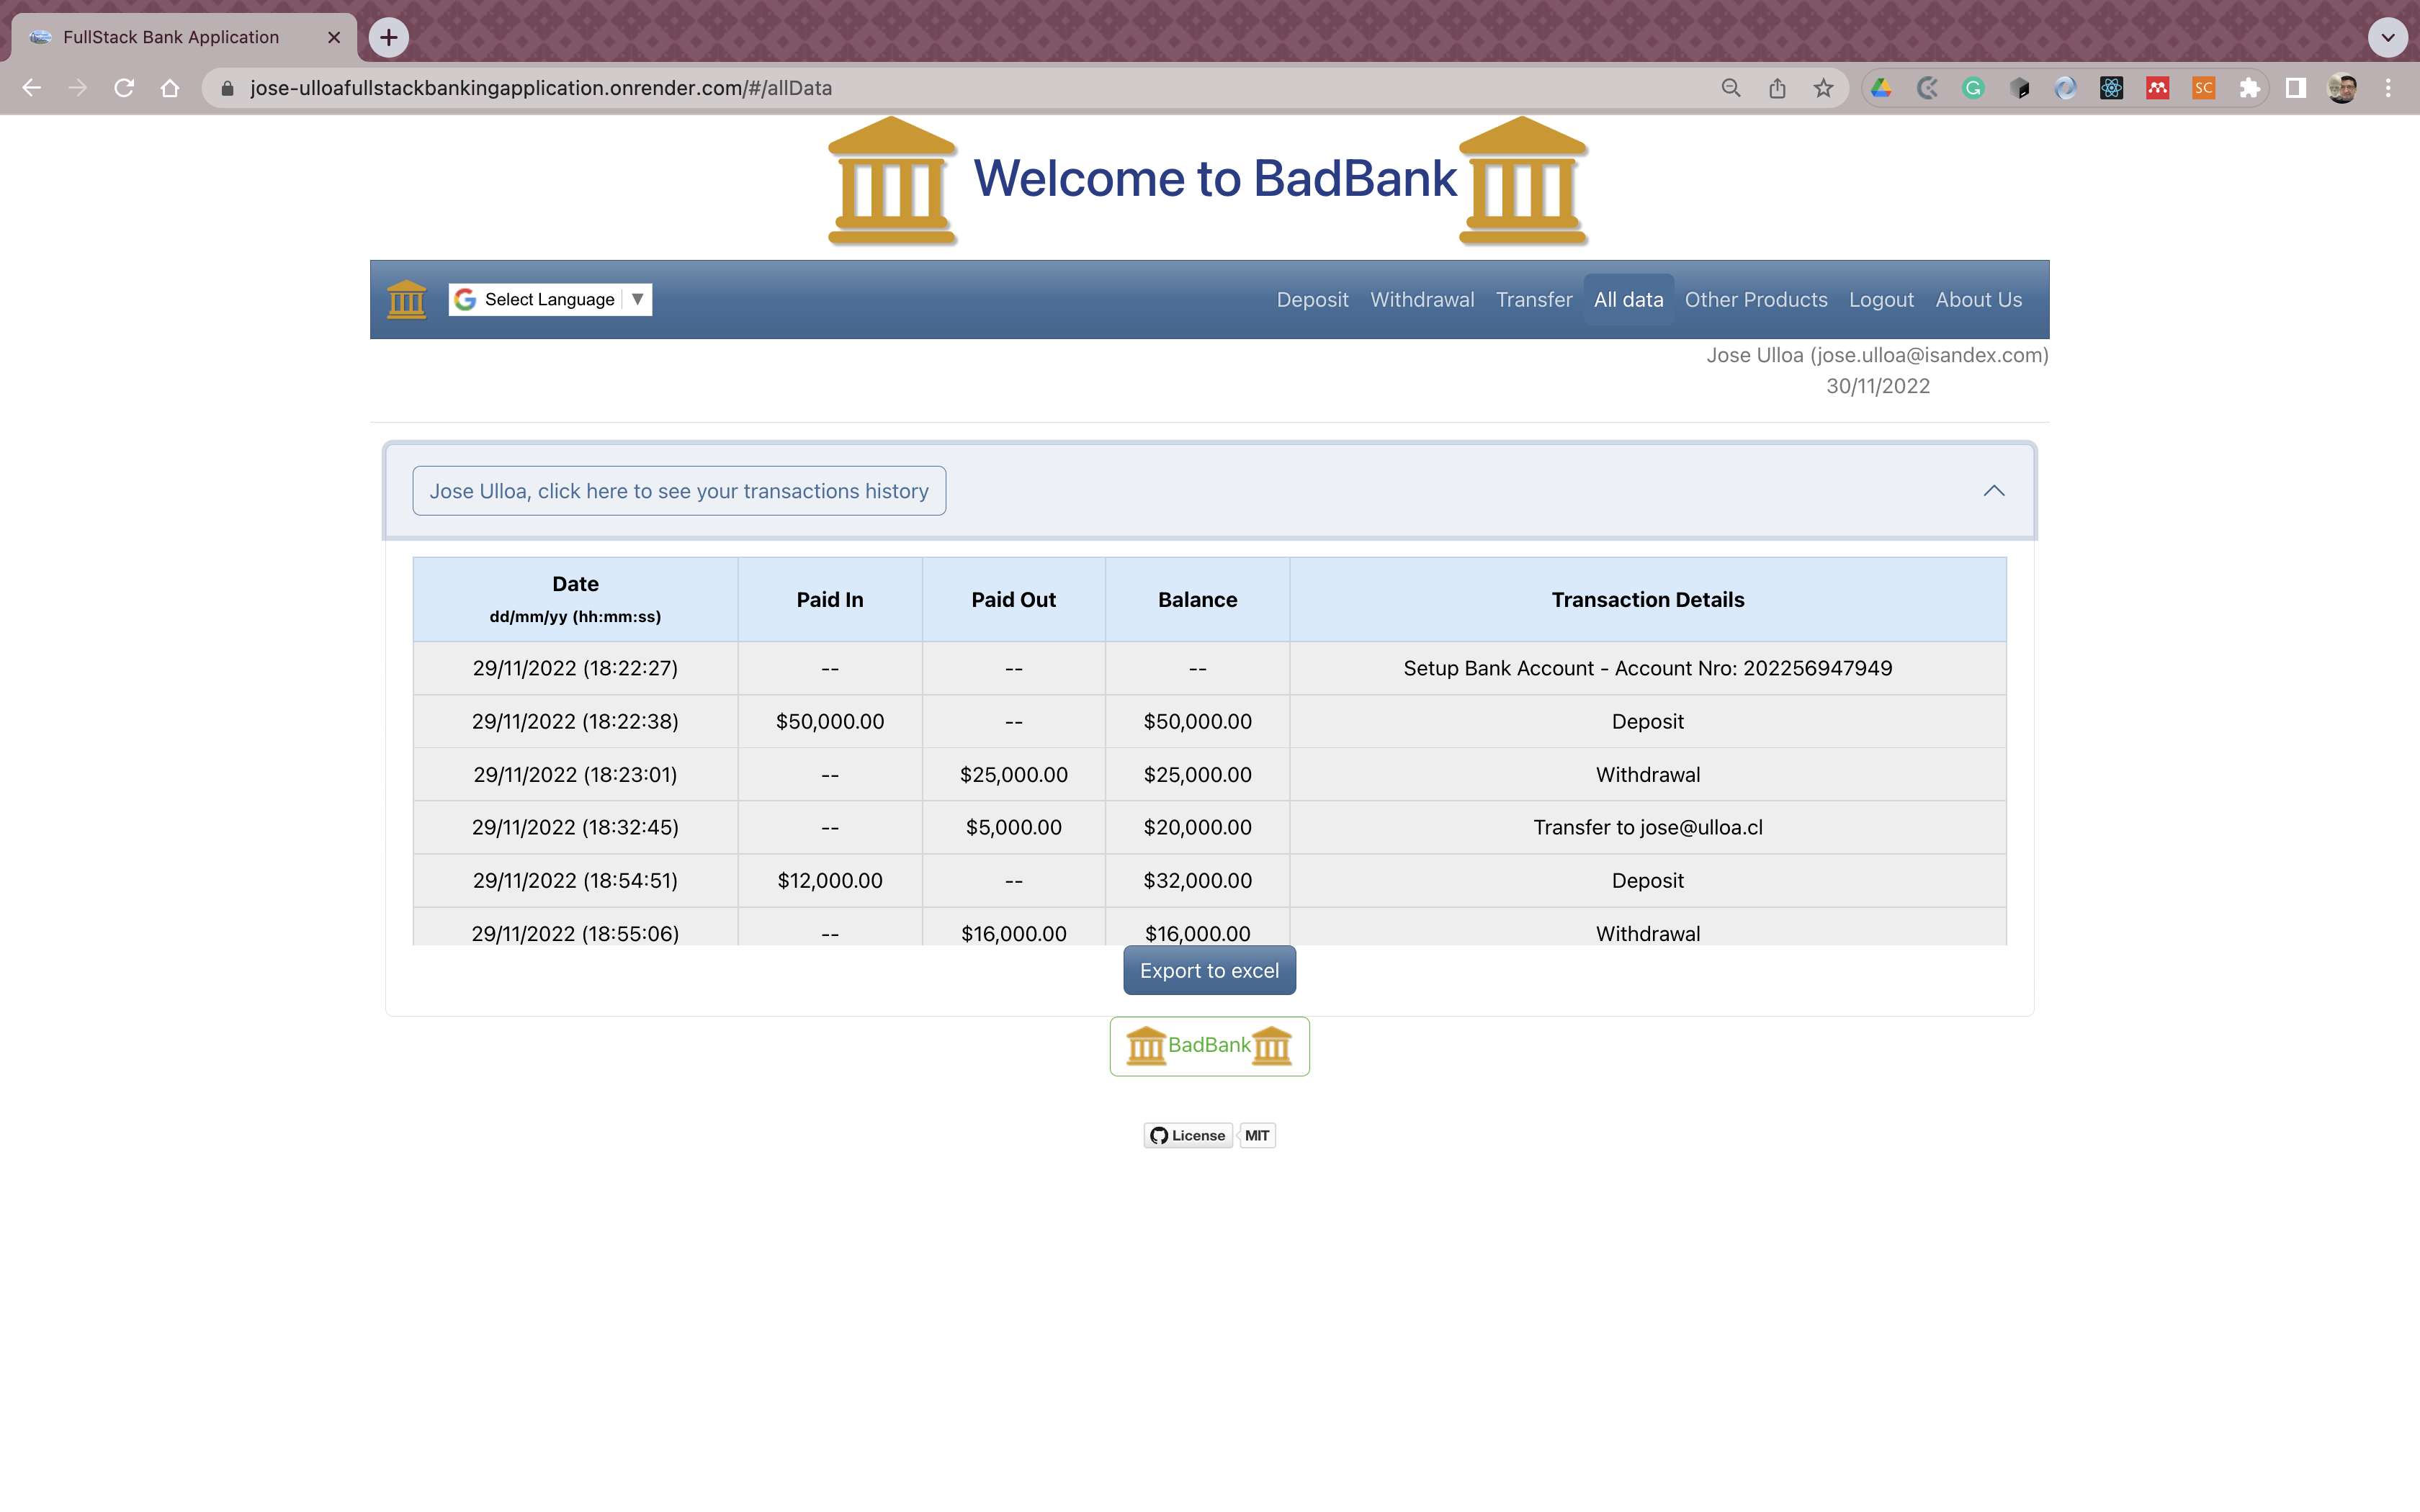Open Chrome three-dot menu
2420x1512 pixels.
[2388, 88]
